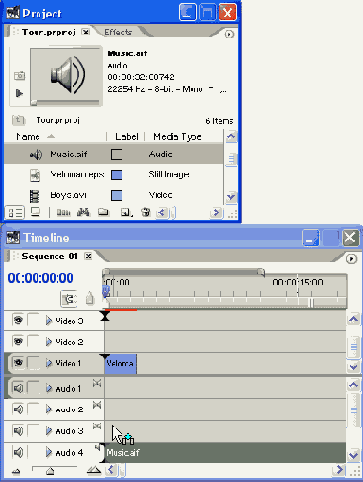Image resolution: width=363 pixels, height=482 pixels.
Task: Click the Timeline zoom slider handle
Action: (50, 471)
